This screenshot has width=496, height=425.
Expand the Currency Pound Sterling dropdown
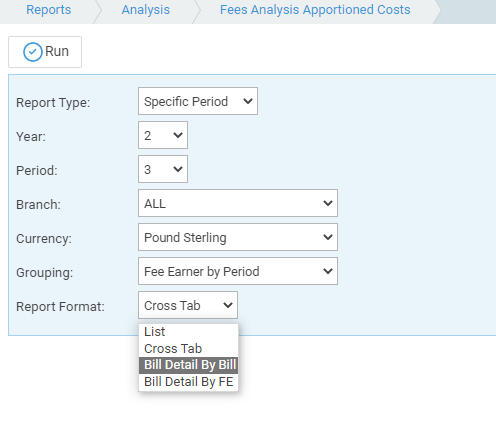pyautogui.click(x=238, y=237)
